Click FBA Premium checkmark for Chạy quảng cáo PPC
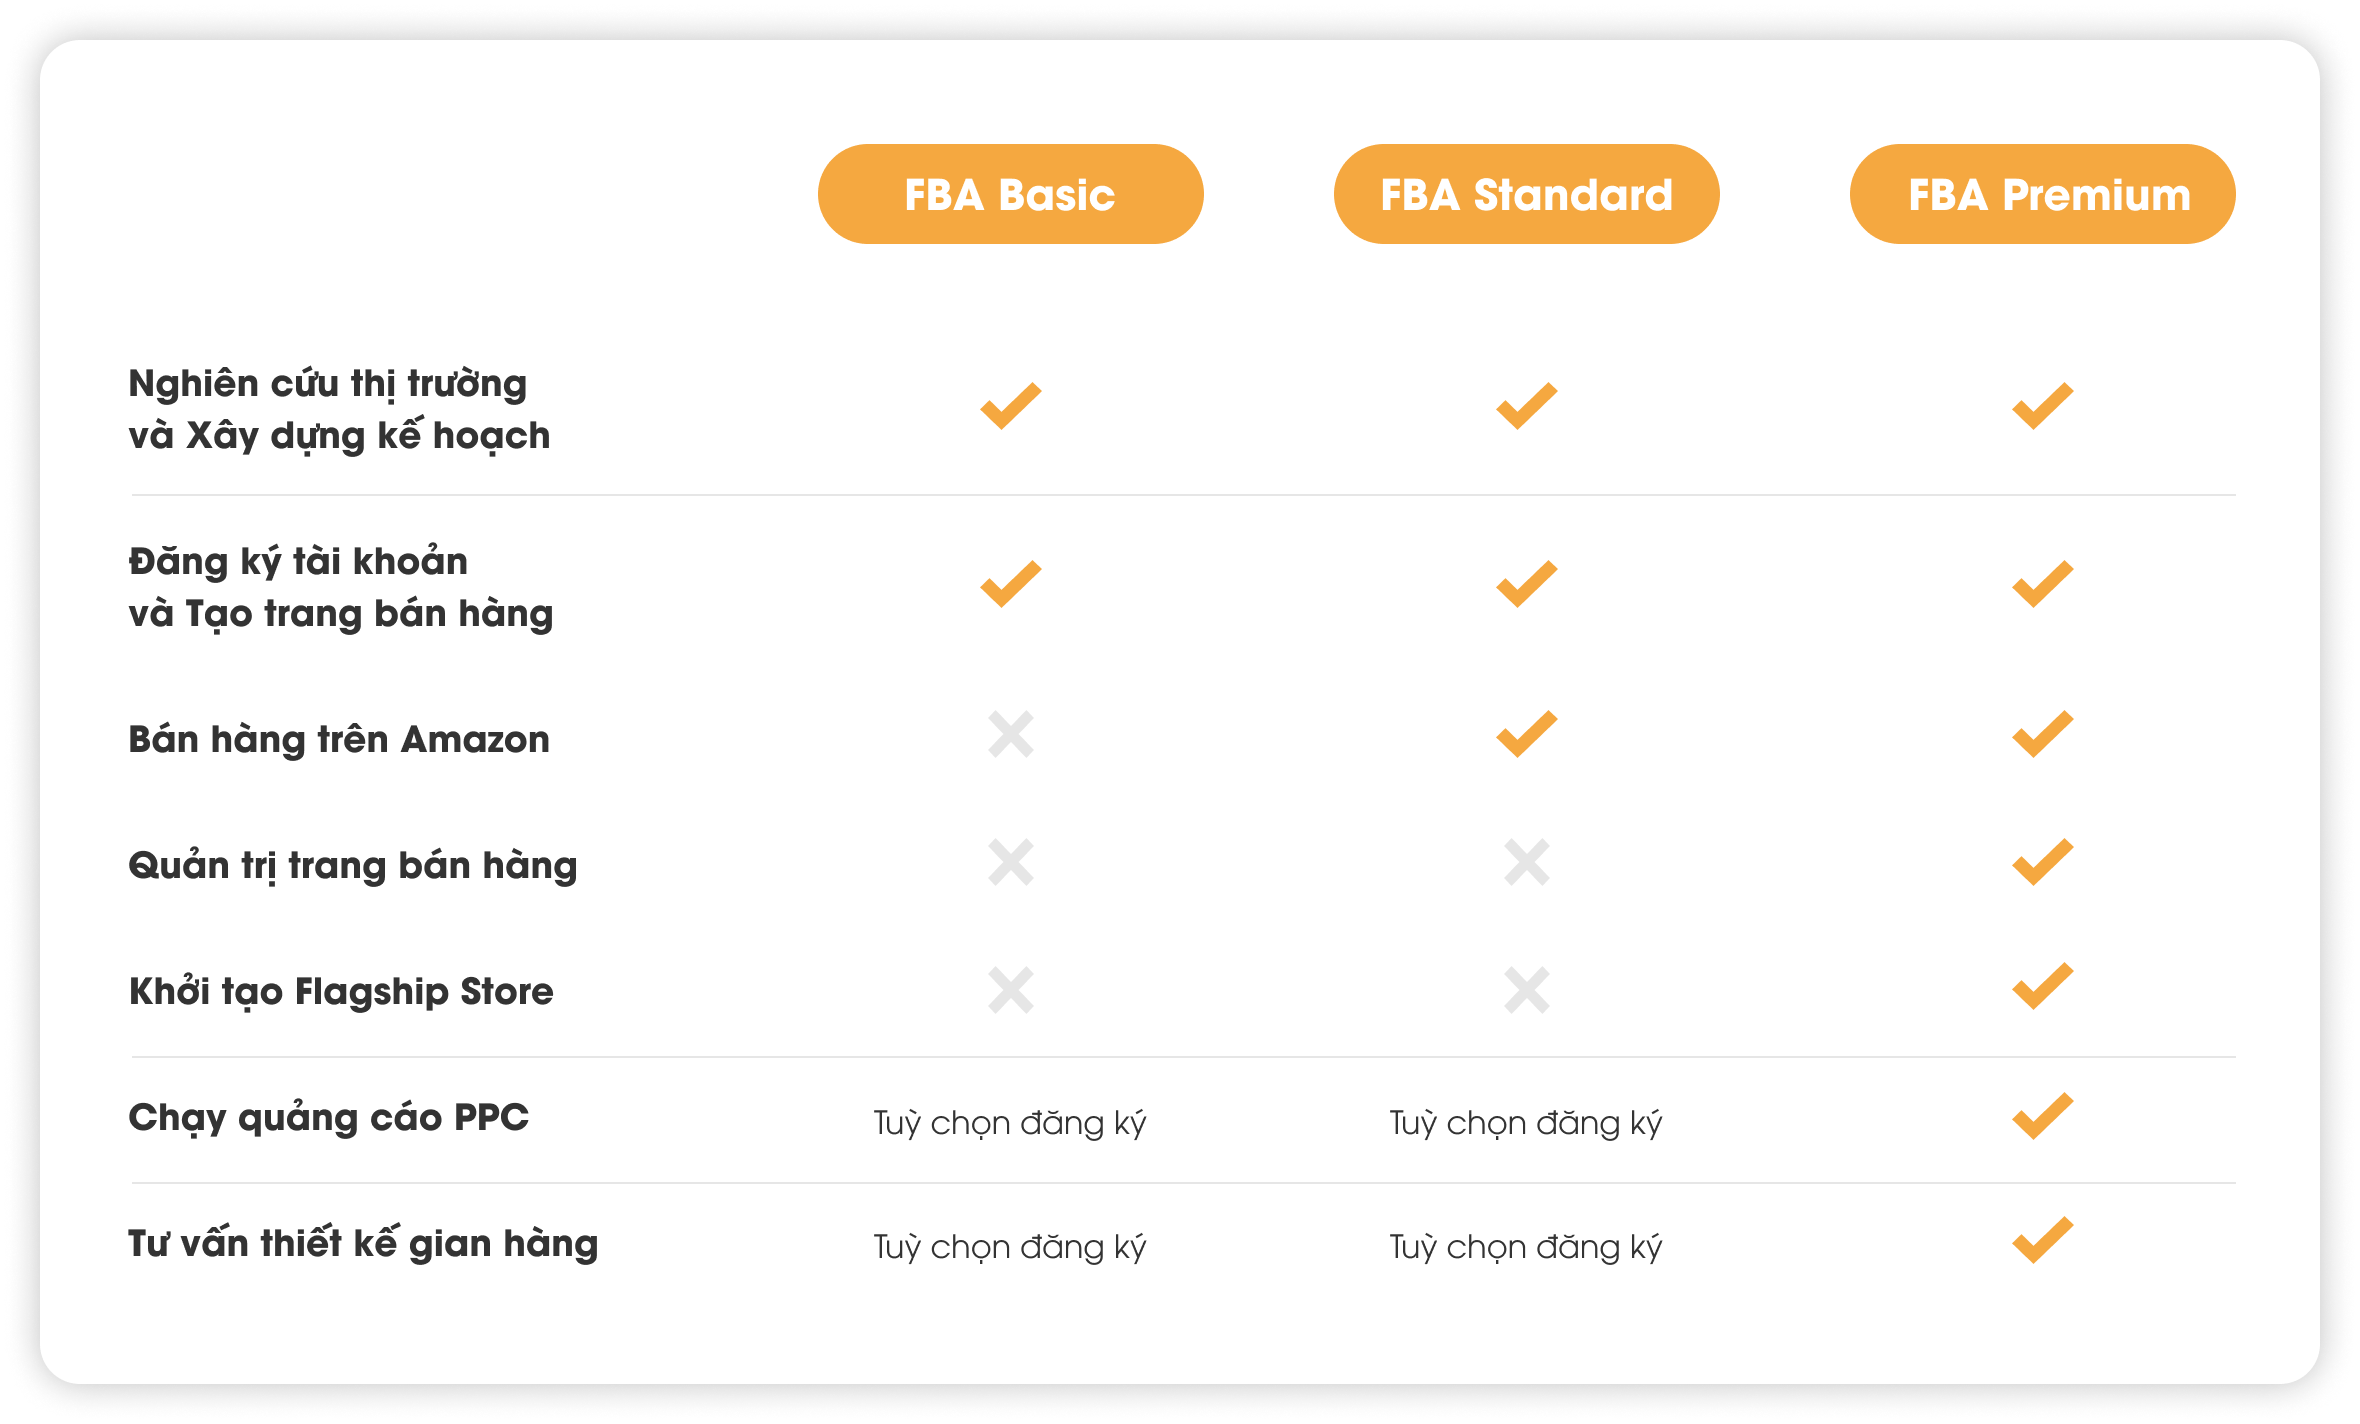This screenshot has height=1424, width=2360. point(2043,1116)
